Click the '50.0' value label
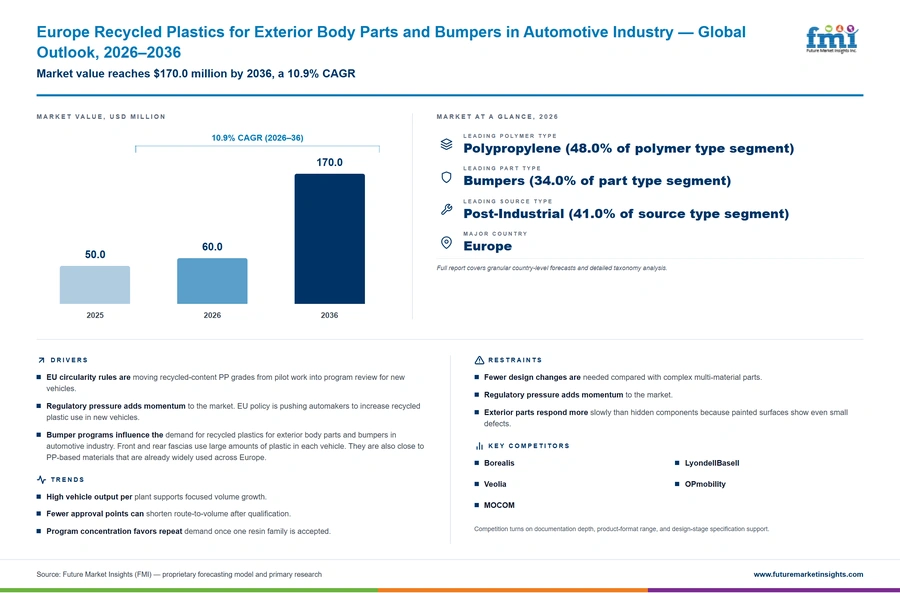 click(x=95, y=254)
